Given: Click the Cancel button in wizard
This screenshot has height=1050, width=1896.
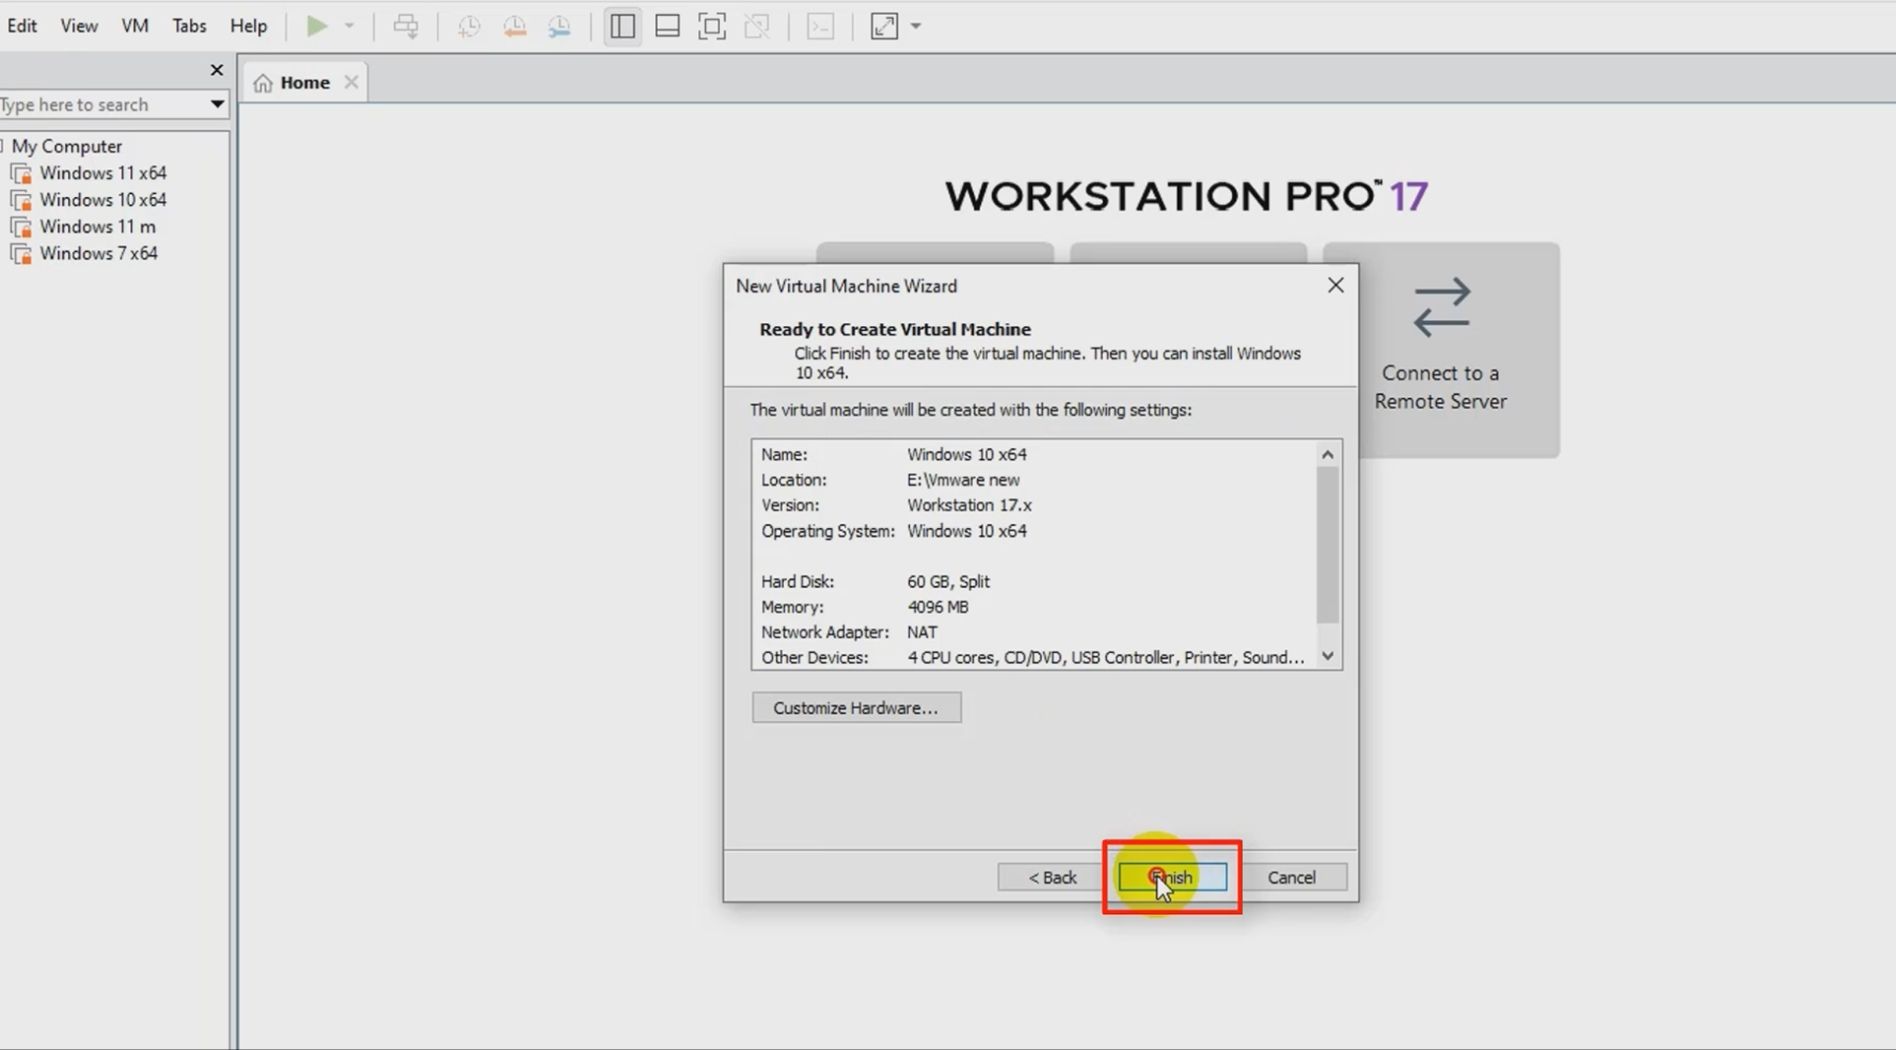Looking at the screenshot, I should [x=1292, y=878].
